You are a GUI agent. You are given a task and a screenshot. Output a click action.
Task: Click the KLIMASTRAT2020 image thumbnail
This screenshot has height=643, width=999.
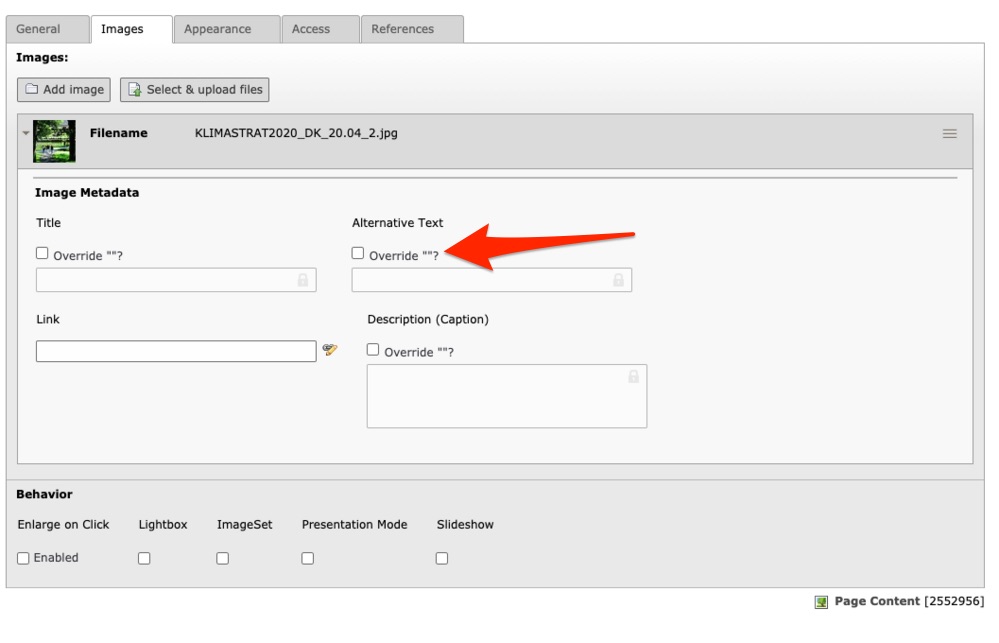tap(54, 141)
